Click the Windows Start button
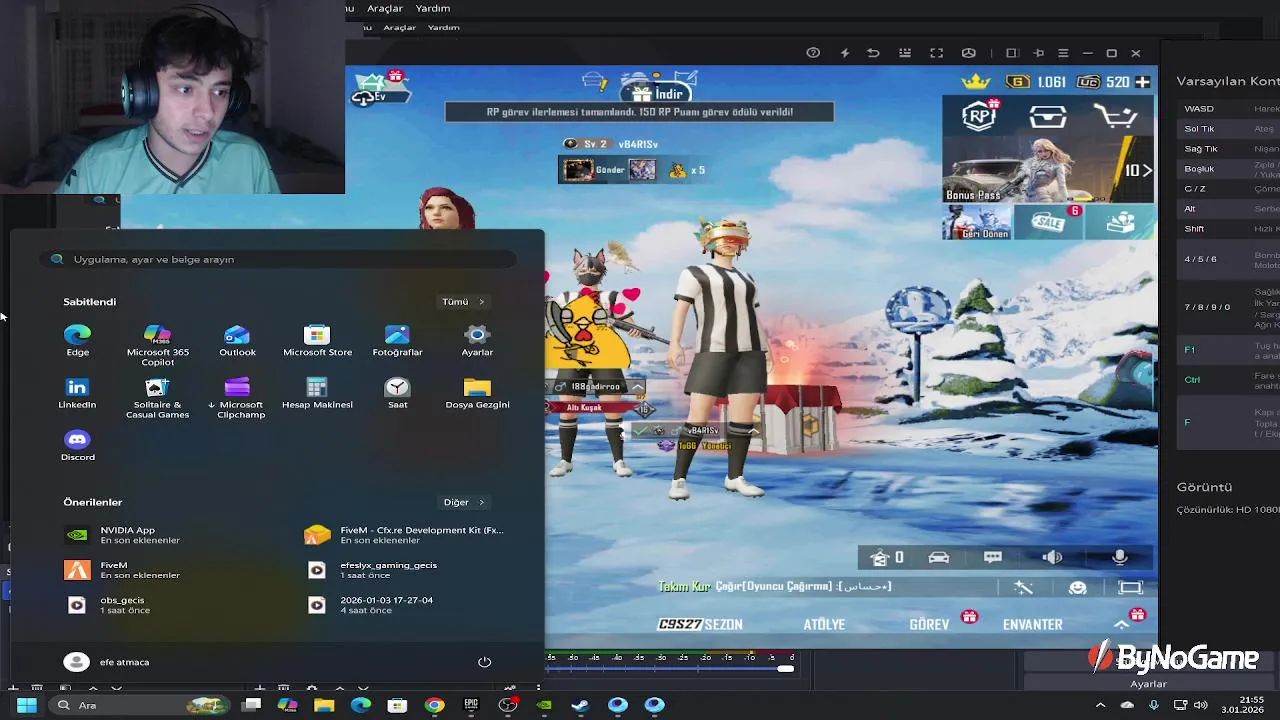Viewport: 1280px width, 720px height. [27, 705]
